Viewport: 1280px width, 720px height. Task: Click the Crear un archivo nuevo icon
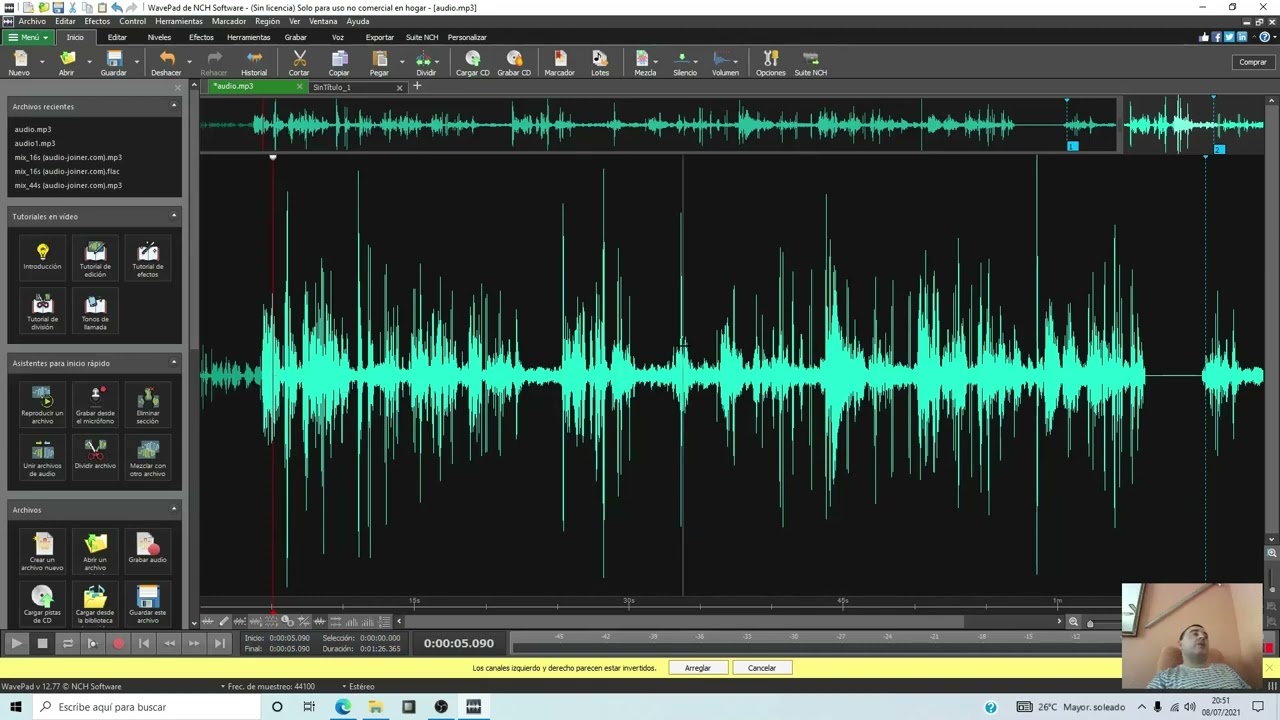pos(42,552)
